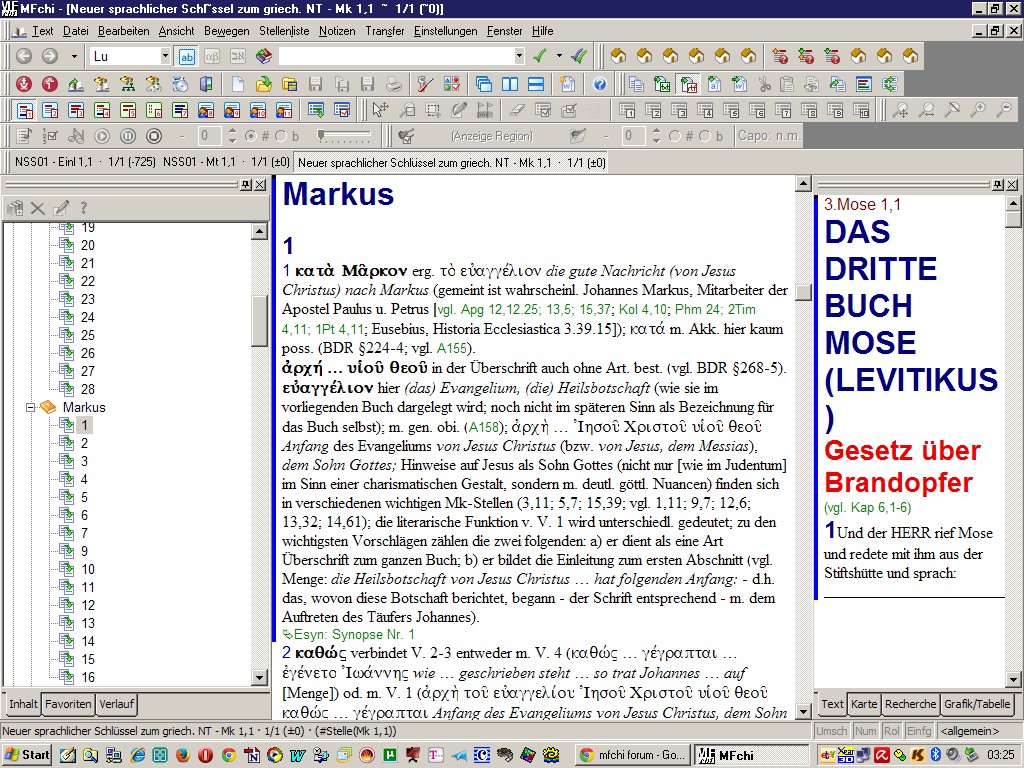
Task: Click the zoom in magnifier icon
Action: (x=977, y=110)
